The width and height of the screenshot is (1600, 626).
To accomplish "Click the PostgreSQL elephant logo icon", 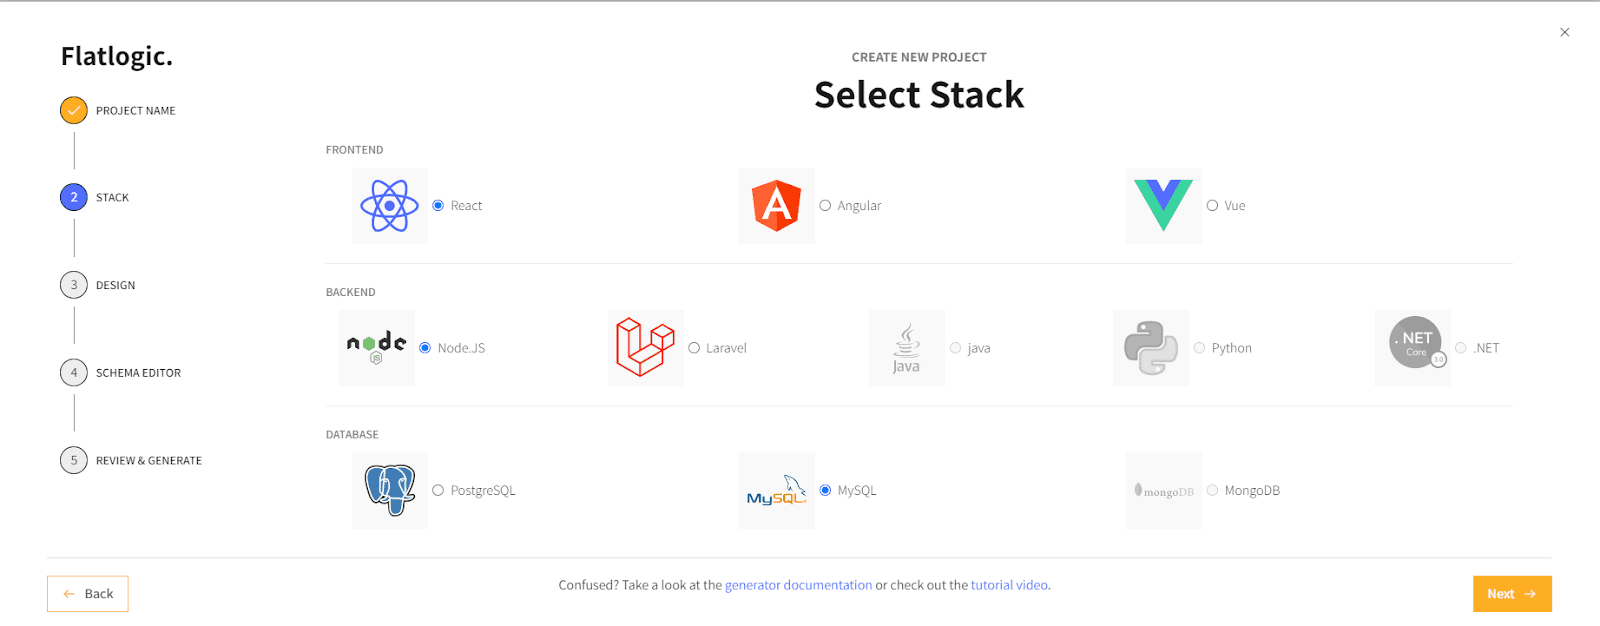I will tap(389, 490).
